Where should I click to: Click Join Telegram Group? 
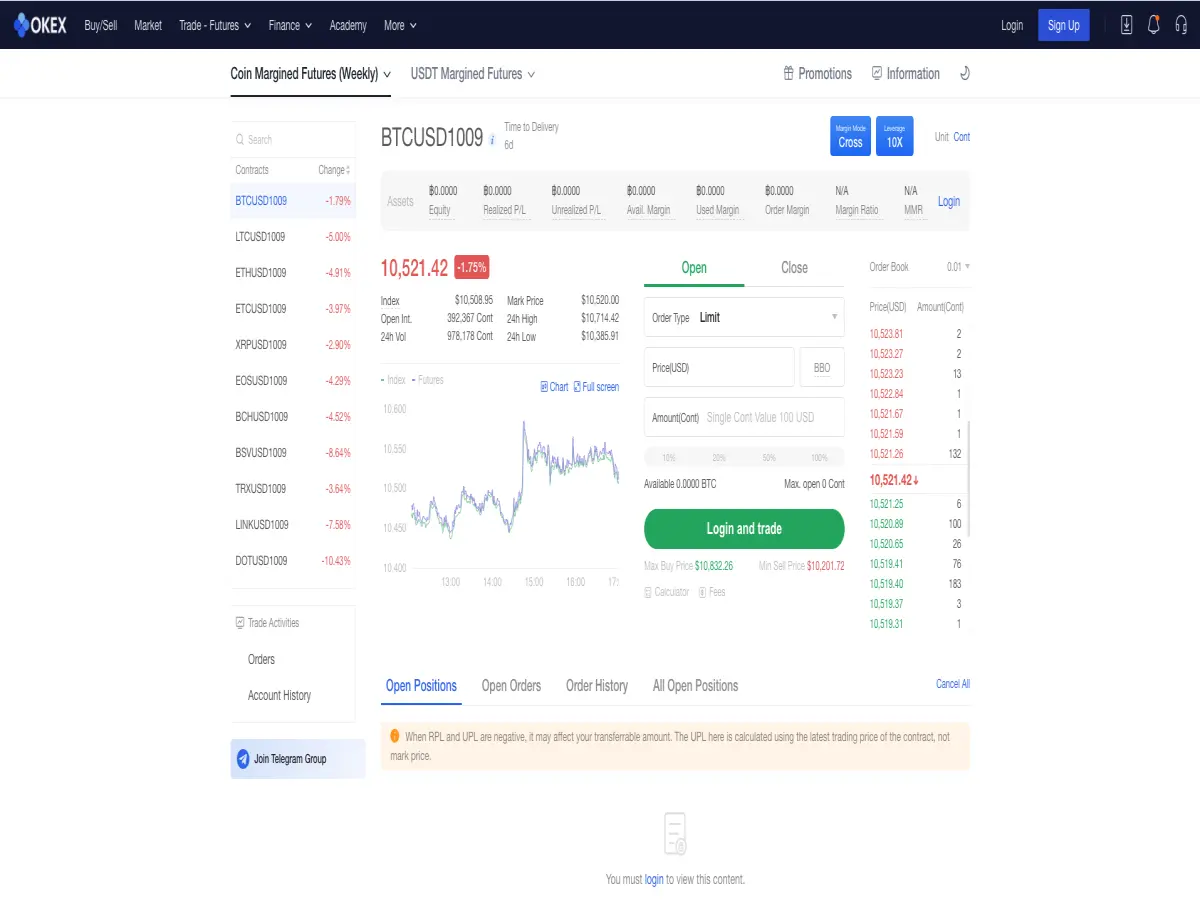[298, 759]
